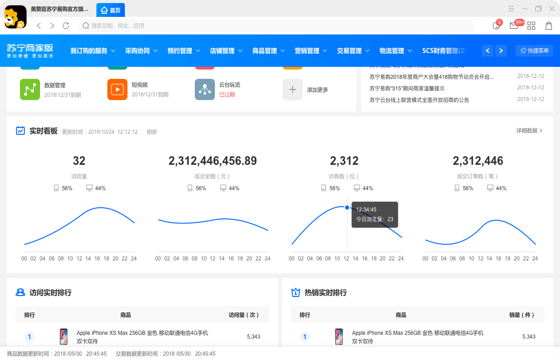Open the iPhone XS Max product in 访问实时排行

coord(142,337)
